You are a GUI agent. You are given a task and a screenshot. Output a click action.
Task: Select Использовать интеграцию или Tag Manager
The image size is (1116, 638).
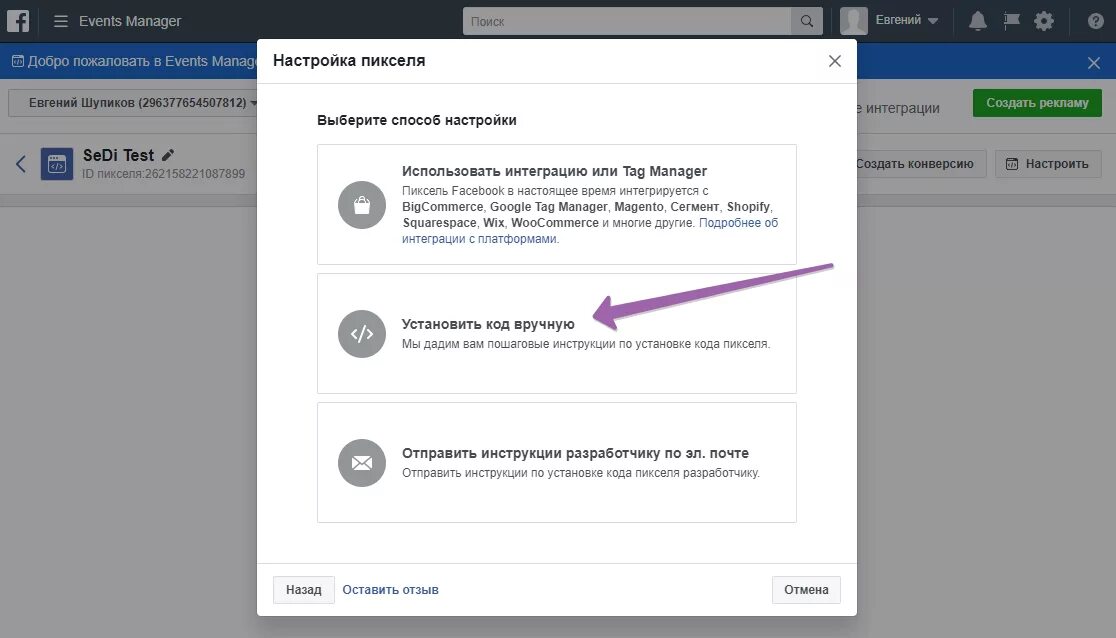tap(557, 204)
